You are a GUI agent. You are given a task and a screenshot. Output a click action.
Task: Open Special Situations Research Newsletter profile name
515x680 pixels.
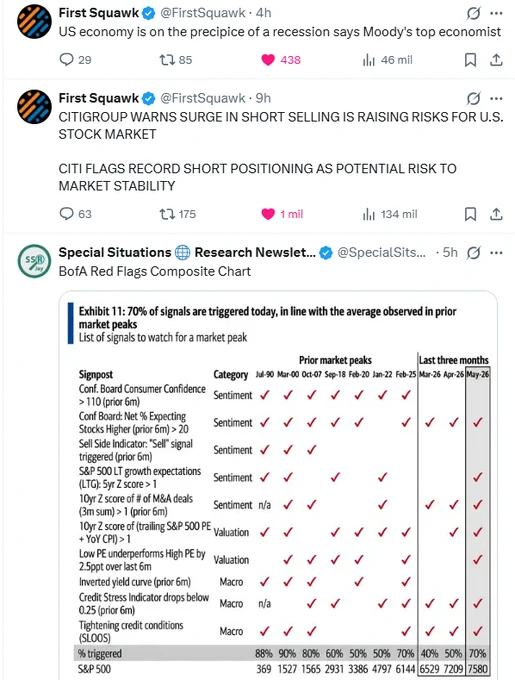coord(187,252)
